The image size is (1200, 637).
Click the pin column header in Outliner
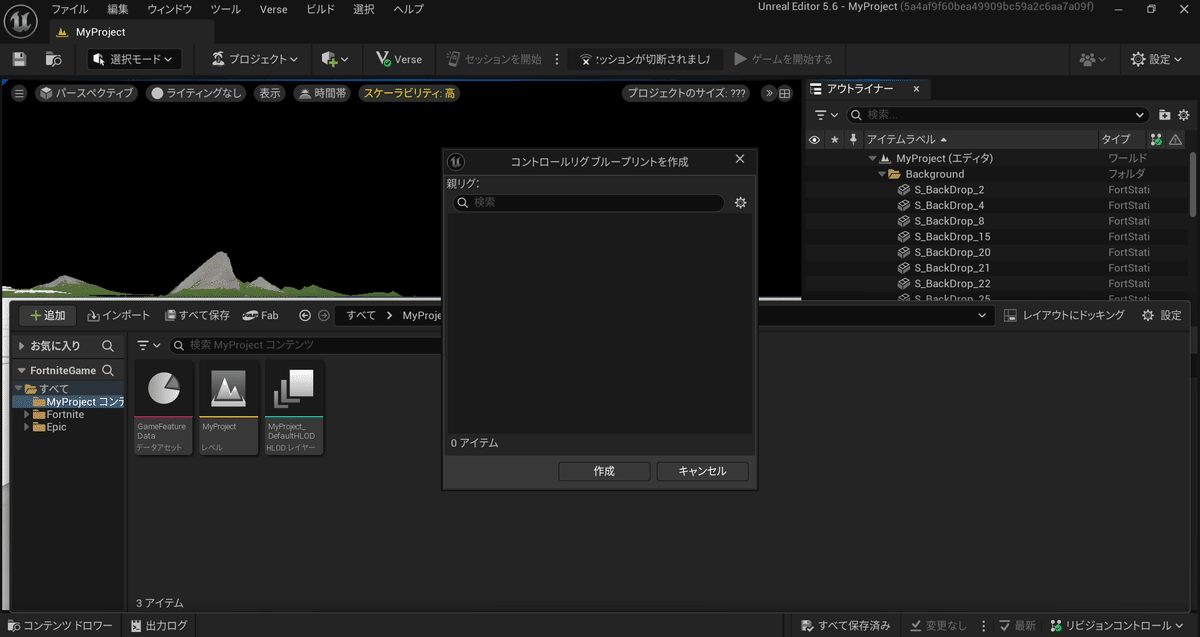[x=853, y=140]
